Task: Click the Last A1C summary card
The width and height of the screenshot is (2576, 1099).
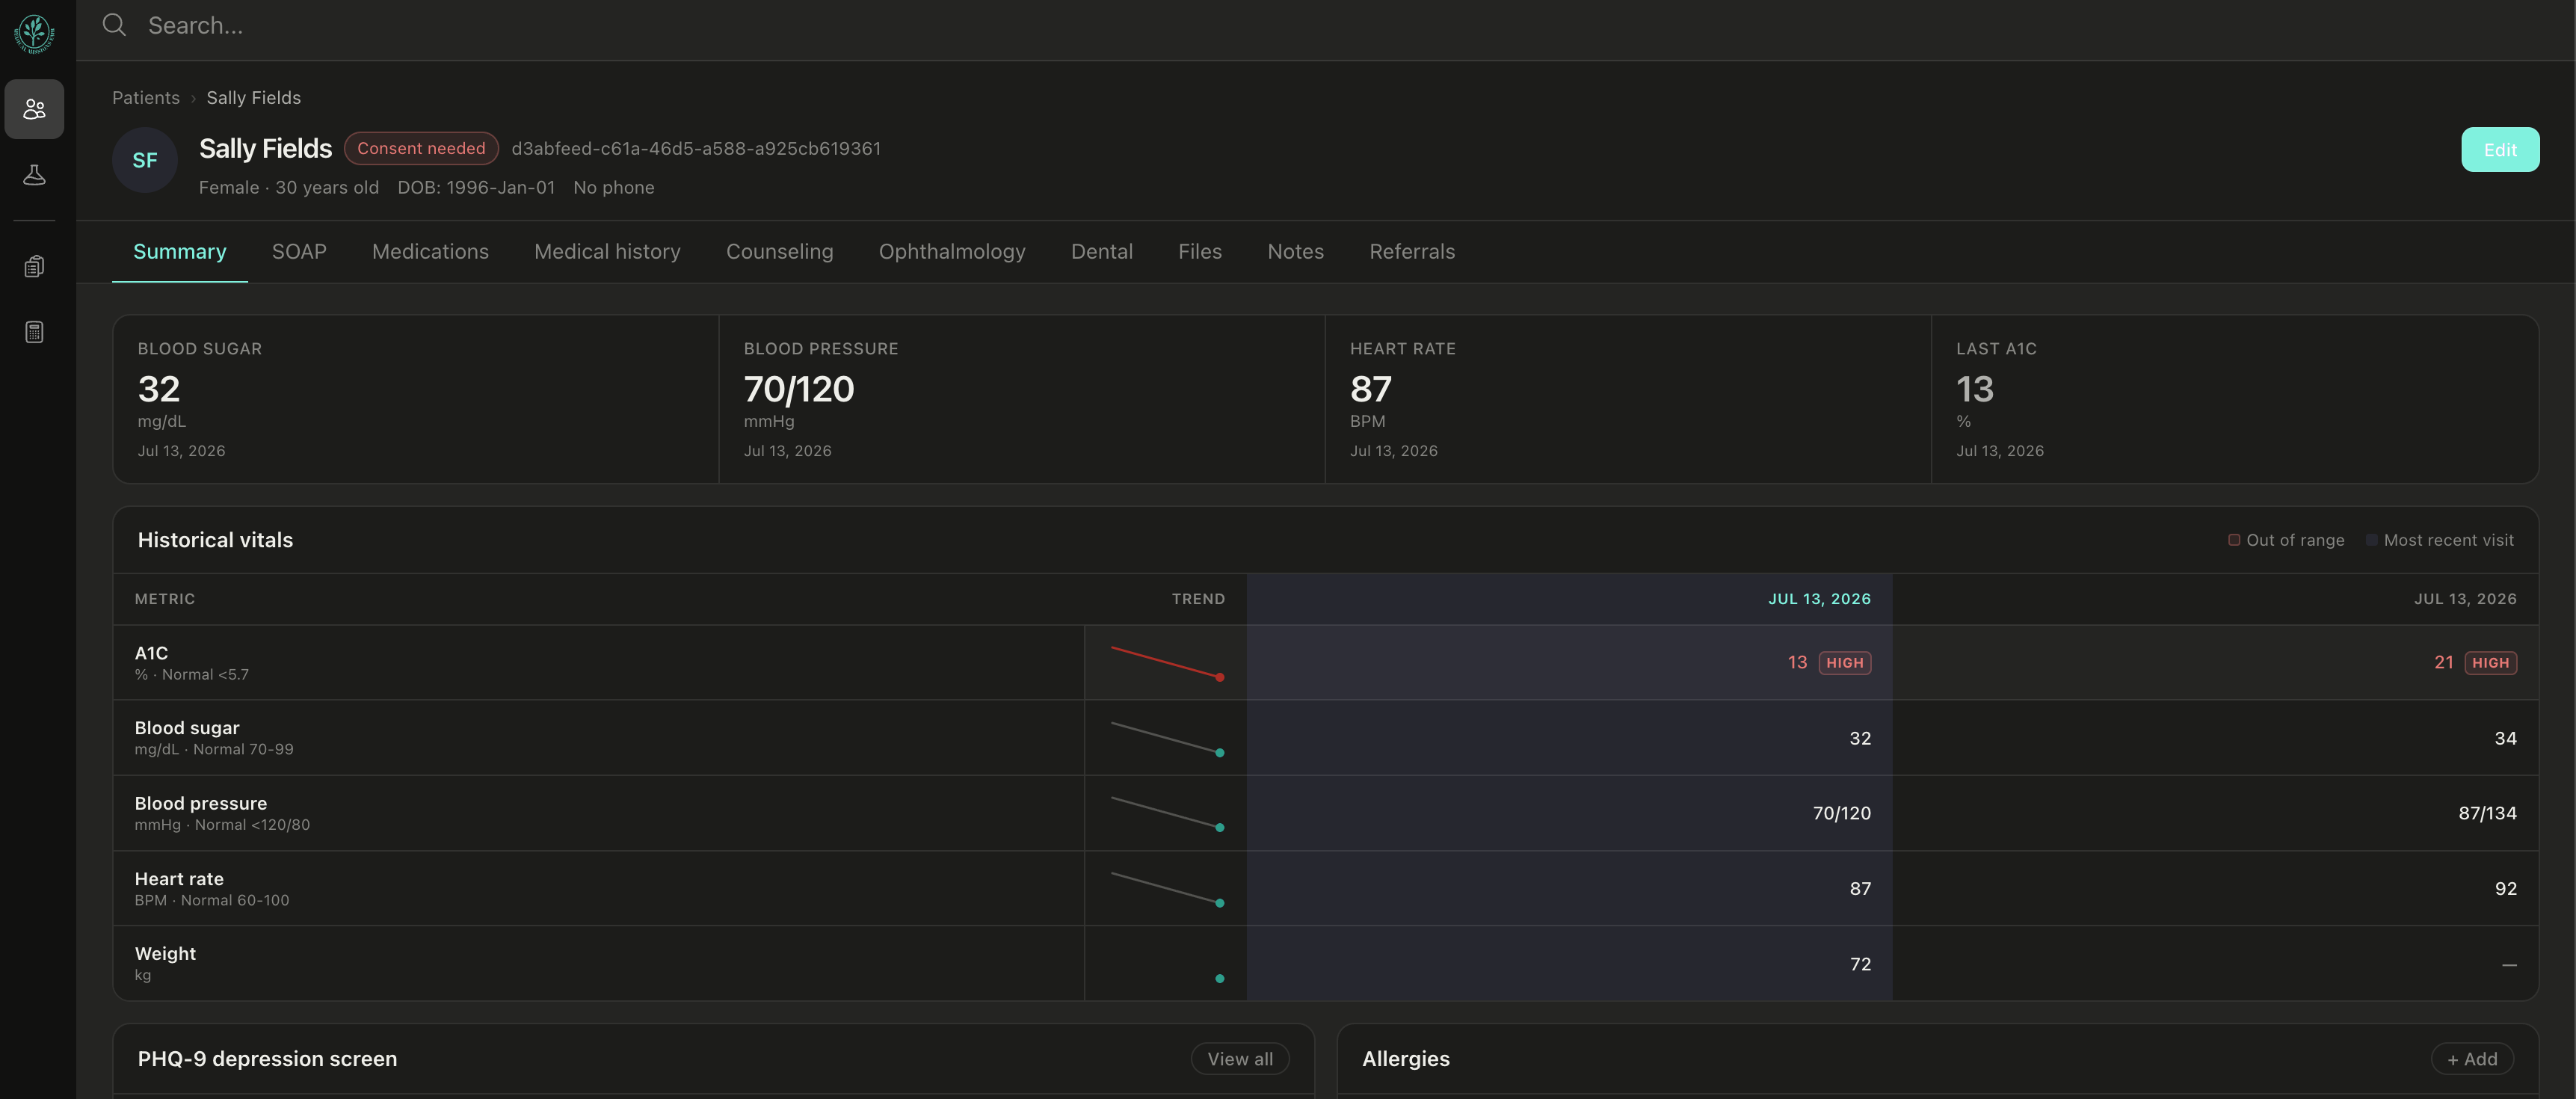Action: coord(2235,400)
